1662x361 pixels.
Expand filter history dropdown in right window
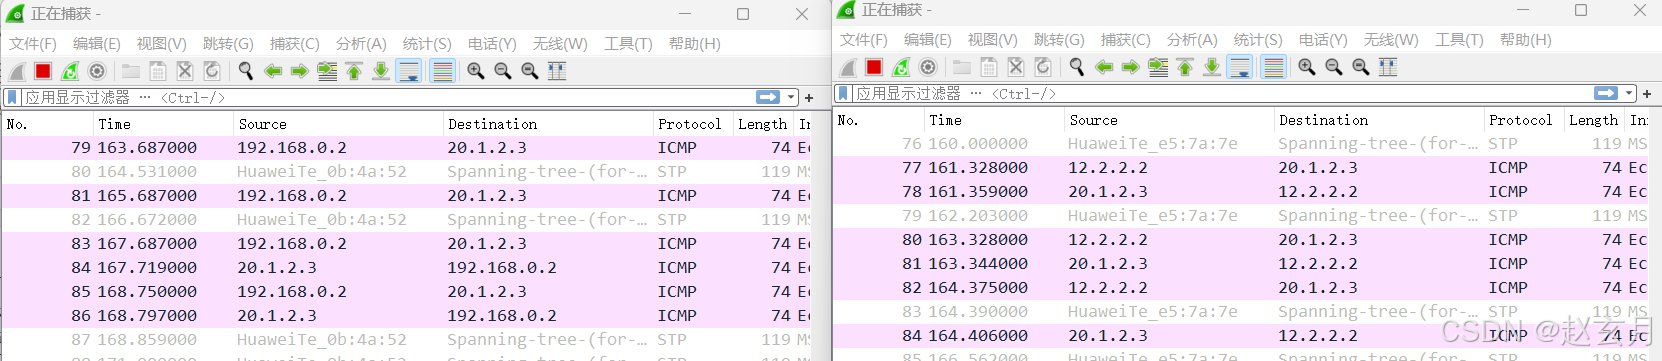click(x=1629, y=93)
